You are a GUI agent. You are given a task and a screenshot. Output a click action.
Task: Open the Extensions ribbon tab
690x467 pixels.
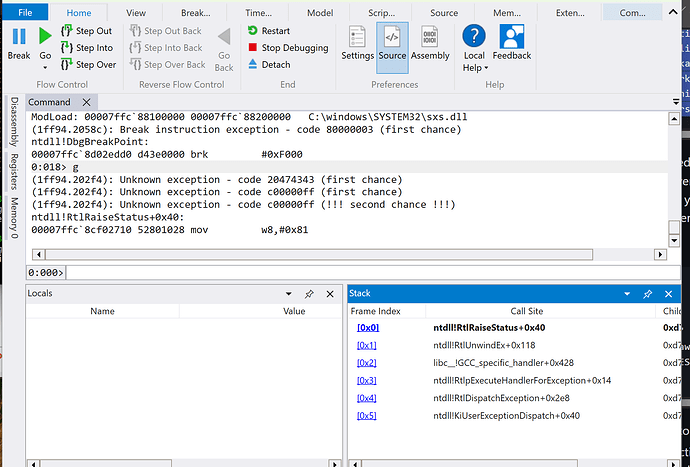click(570, 13)
